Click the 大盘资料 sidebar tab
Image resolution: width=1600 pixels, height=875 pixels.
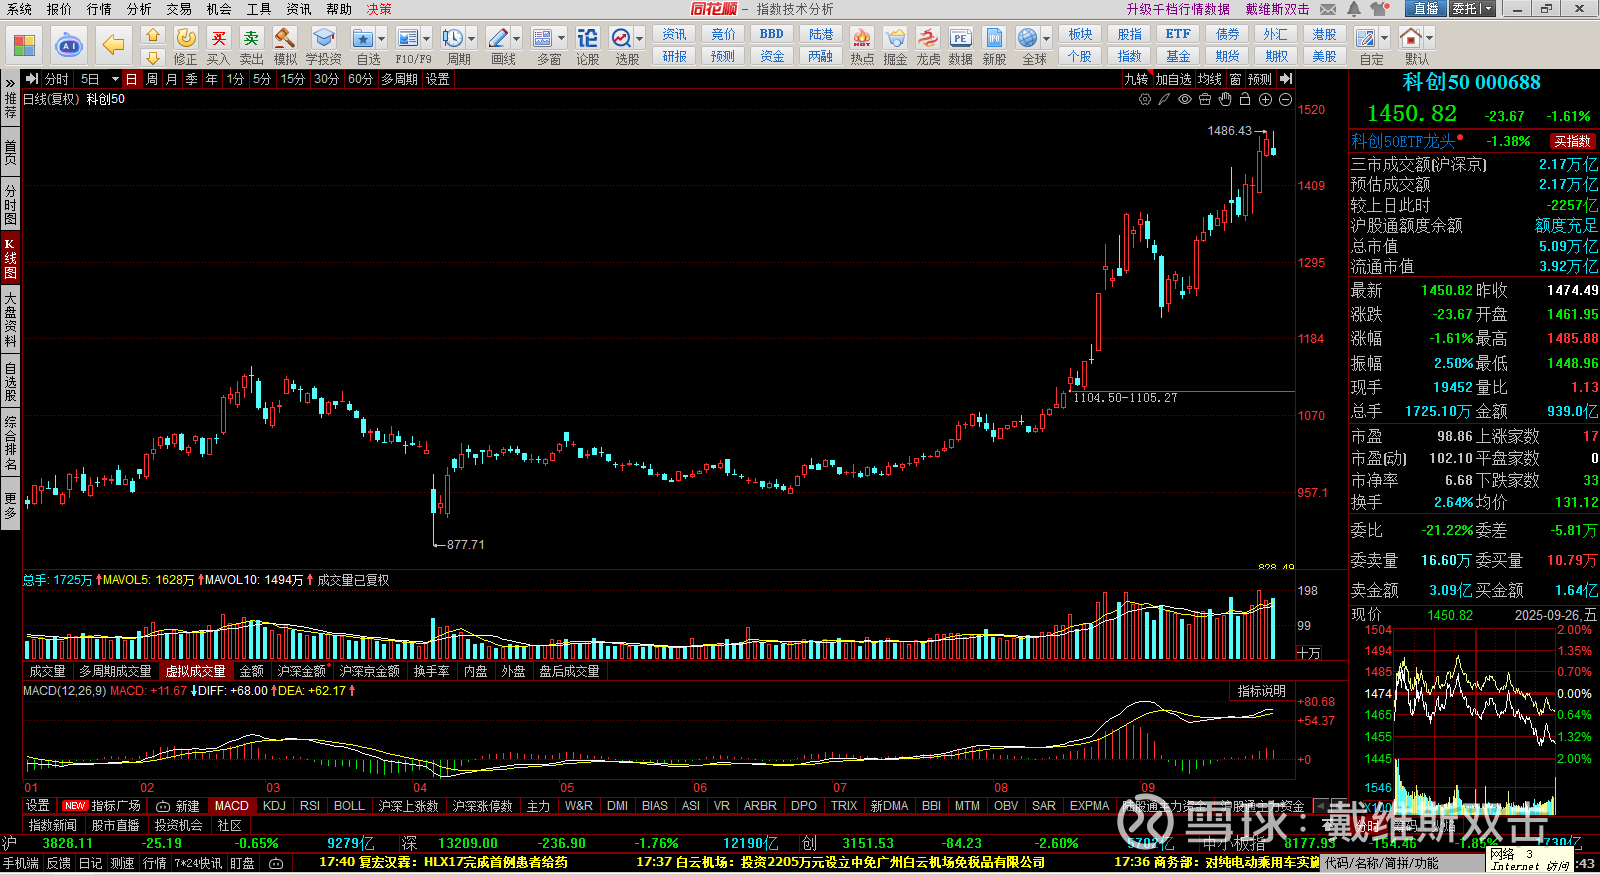click(x=10, y=320)
